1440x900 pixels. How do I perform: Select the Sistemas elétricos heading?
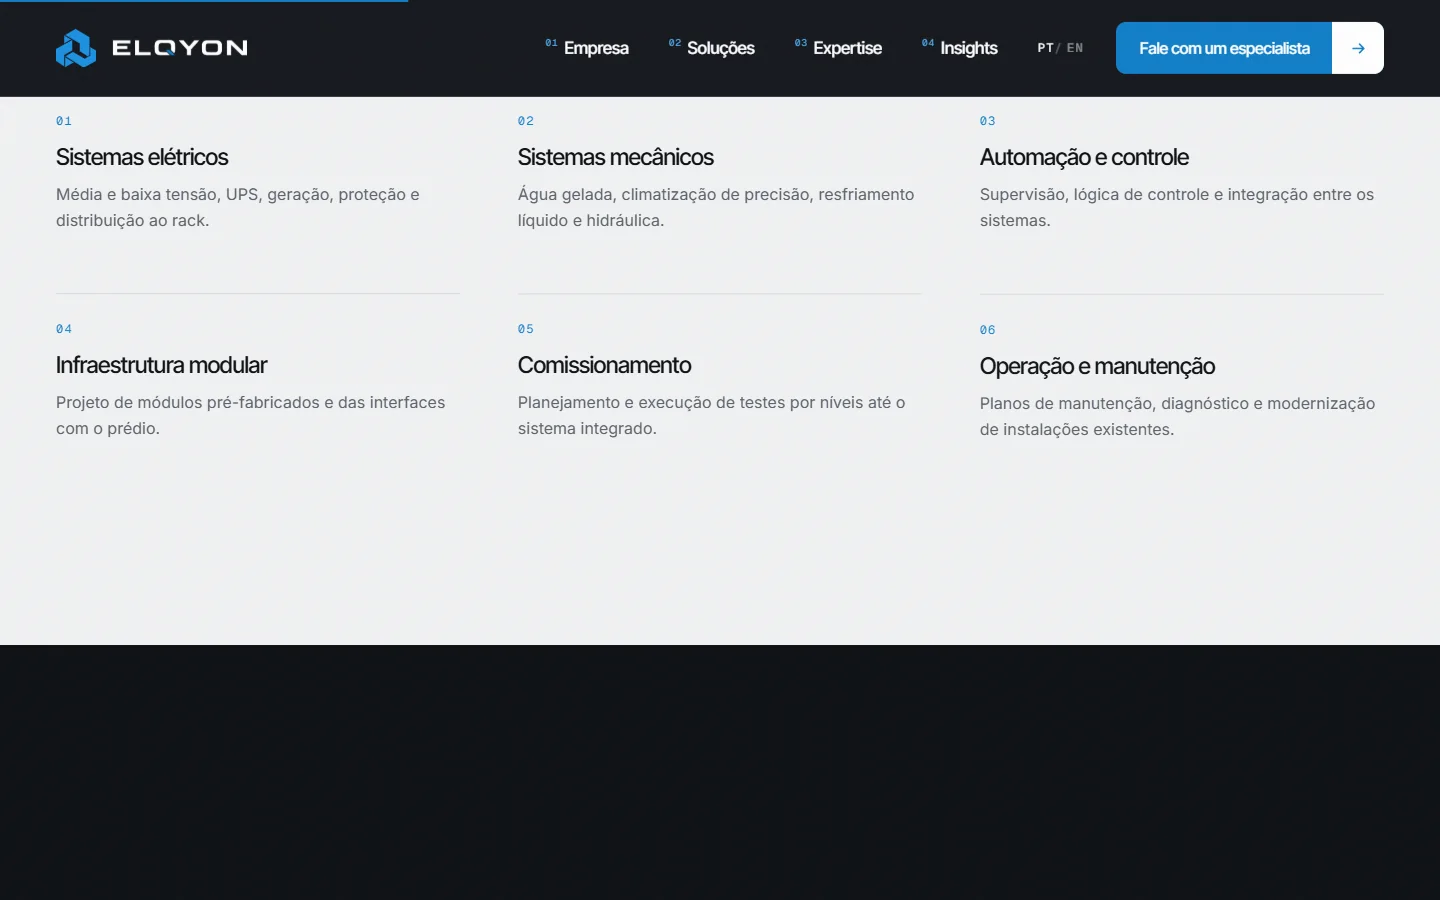tap(142, 157)
